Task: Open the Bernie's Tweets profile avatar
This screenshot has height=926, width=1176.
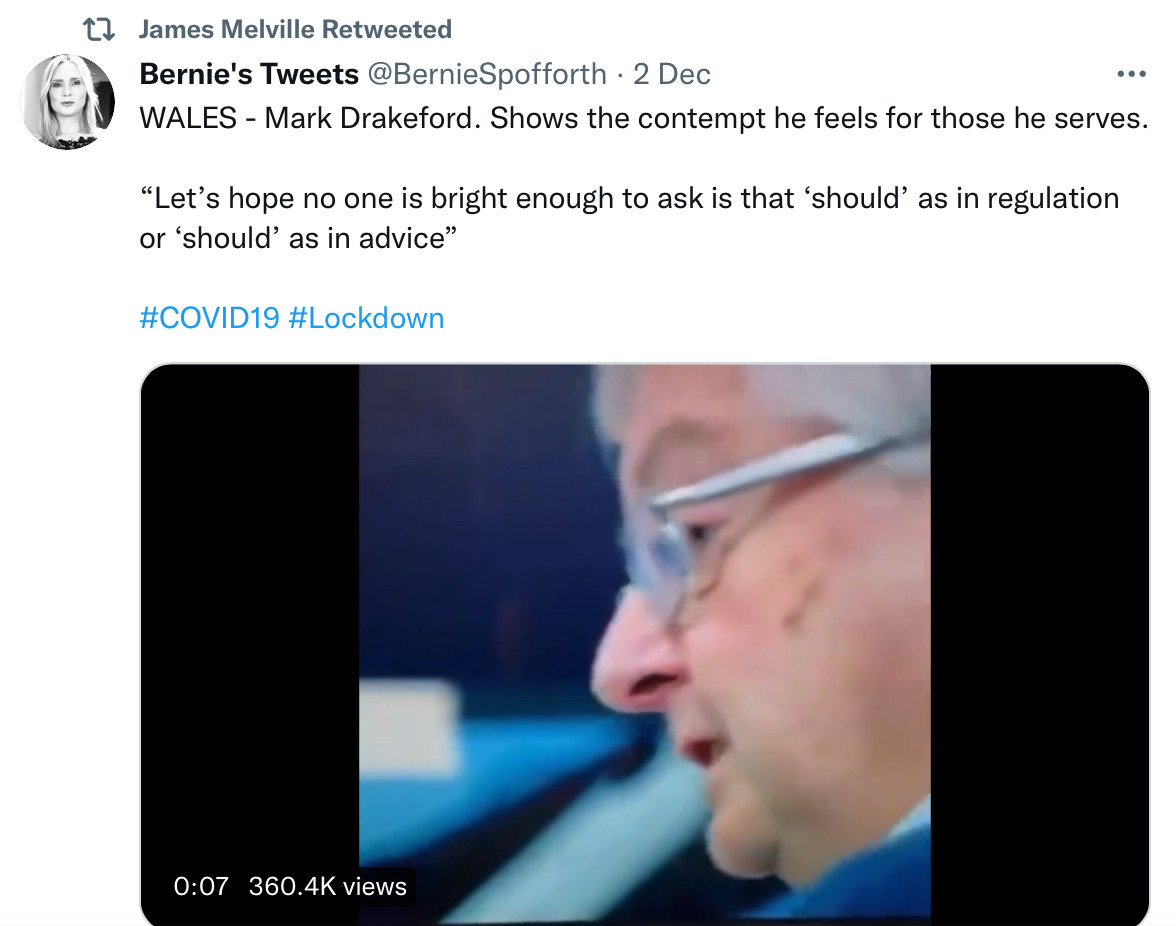Action: pos(68,101)
